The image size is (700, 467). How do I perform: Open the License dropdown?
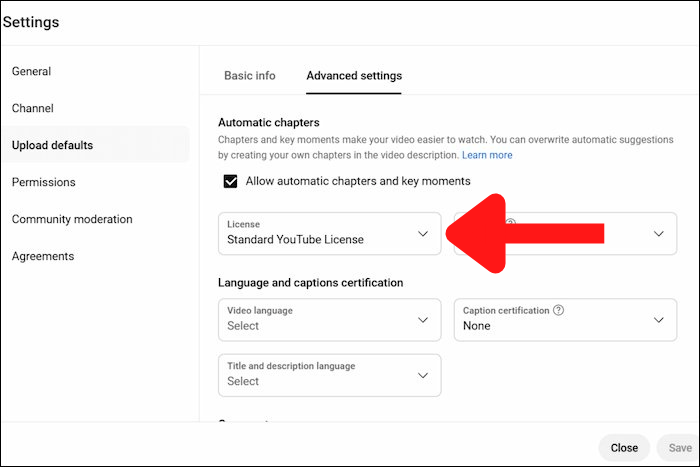329,234
